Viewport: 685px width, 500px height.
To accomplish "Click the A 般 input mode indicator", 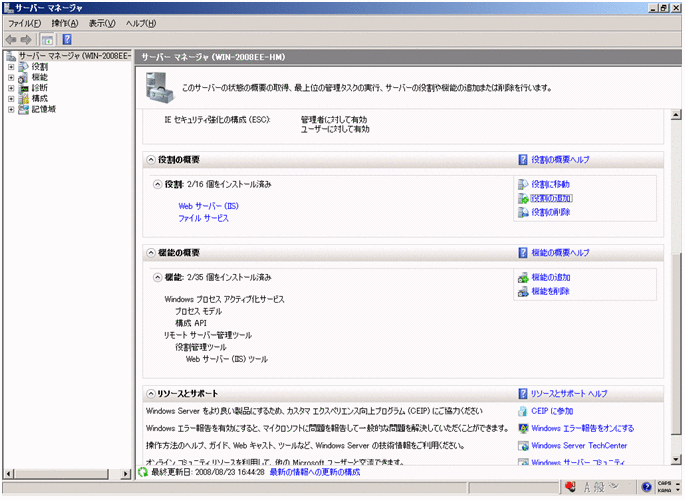I will 595,487.
